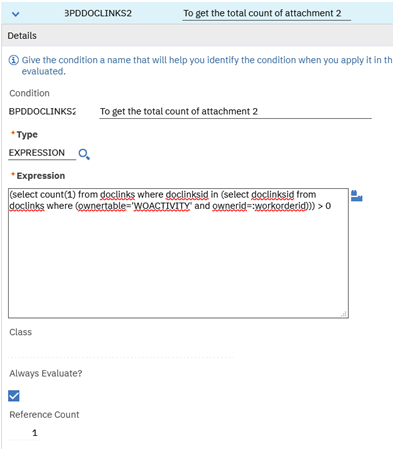Select the condition description in Details
Screen dimensions: 393x449
tap(235, 111)
